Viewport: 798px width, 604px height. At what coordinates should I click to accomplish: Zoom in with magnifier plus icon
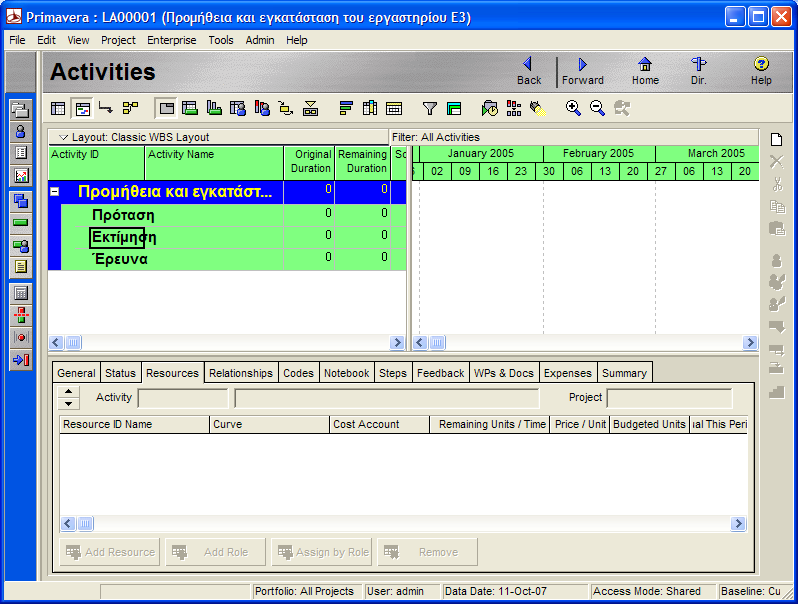pos(573,108)
